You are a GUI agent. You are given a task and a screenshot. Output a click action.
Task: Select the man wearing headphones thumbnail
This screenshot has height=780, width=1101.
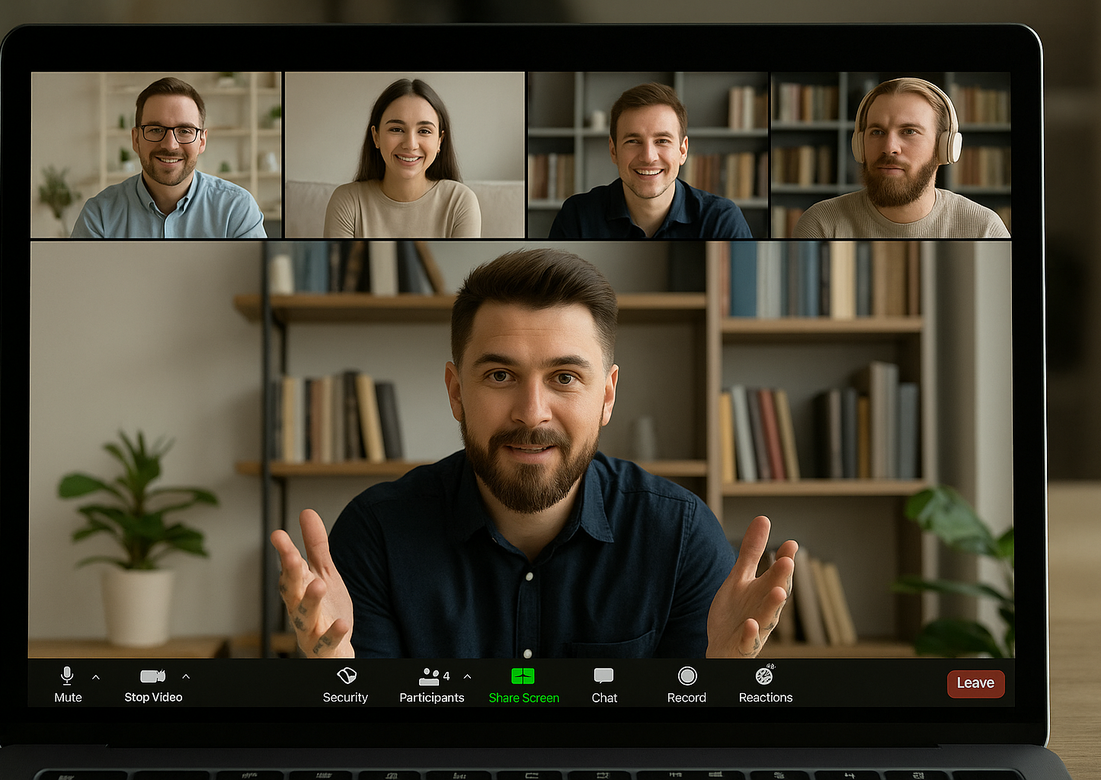(x=891, y=154)
